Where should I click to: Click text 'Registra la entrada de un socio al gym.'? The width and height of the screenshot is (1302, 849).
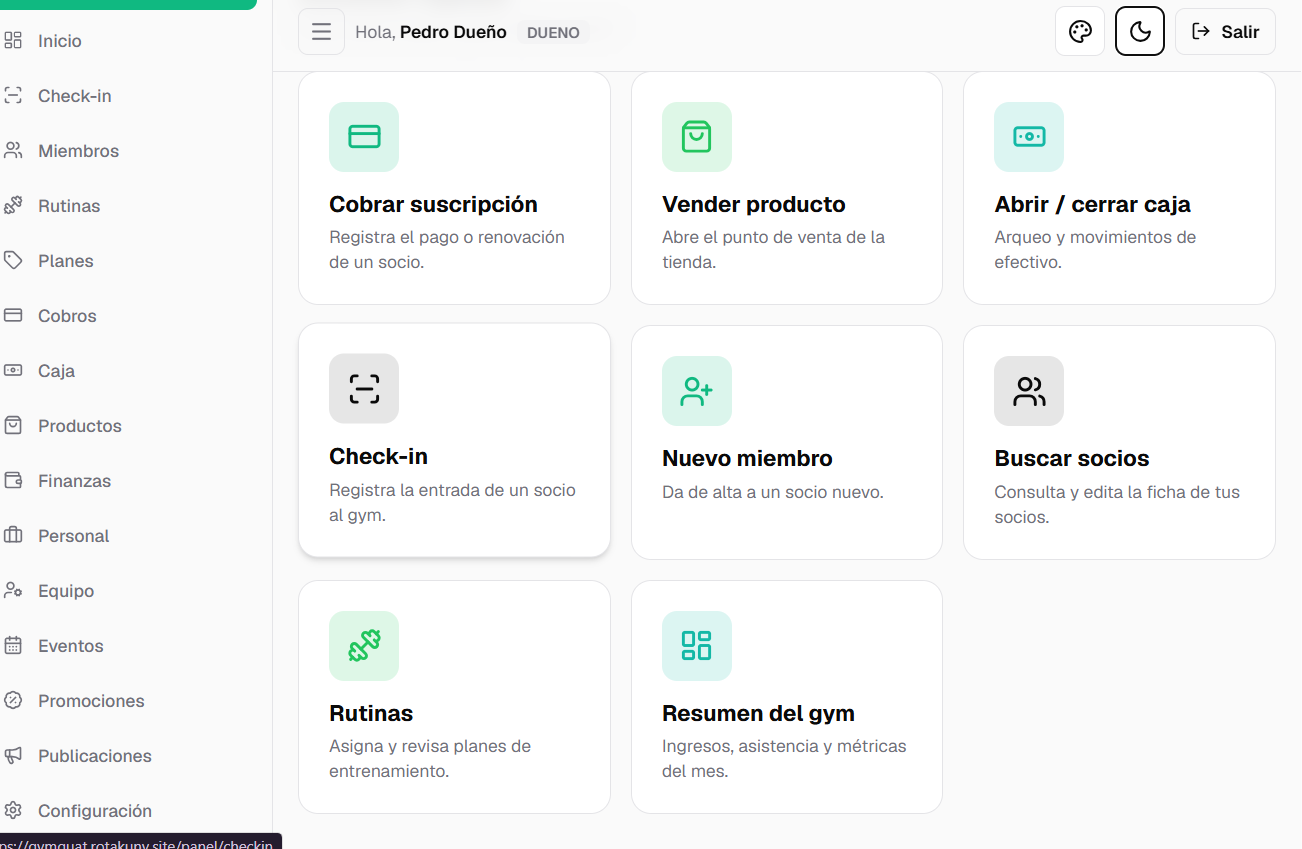453,503
